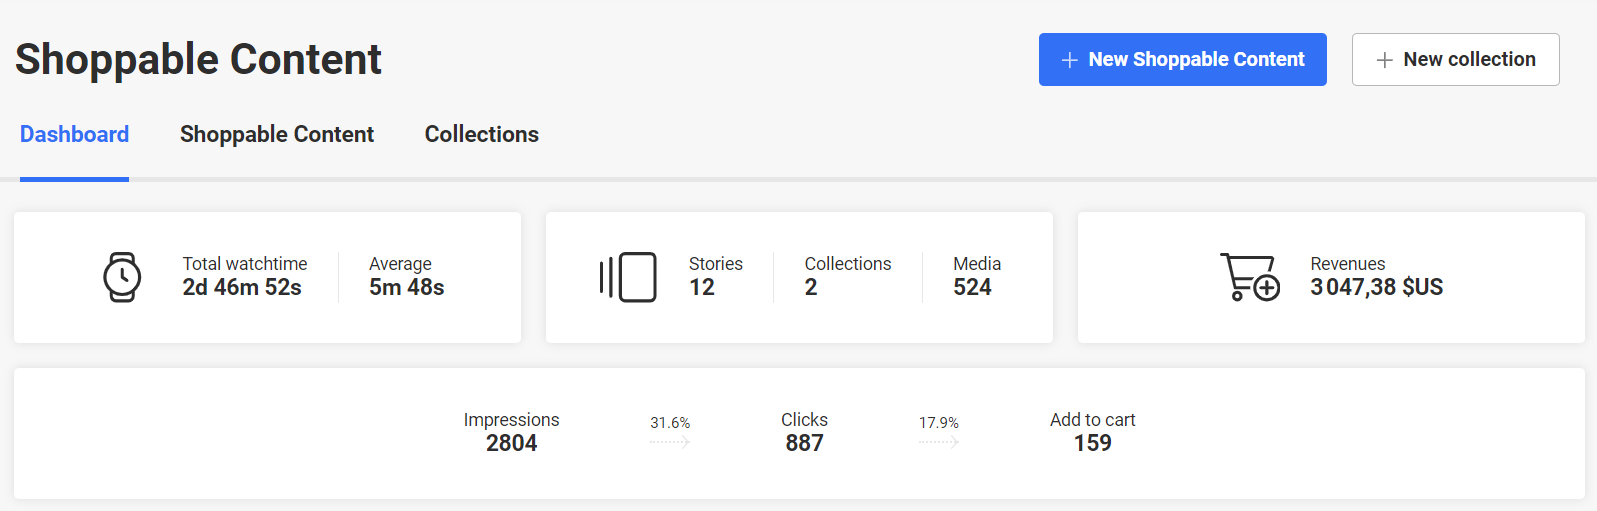The image size is (1597, 511).
Task: Click the Media count 524
Action: tap(972, 287)
